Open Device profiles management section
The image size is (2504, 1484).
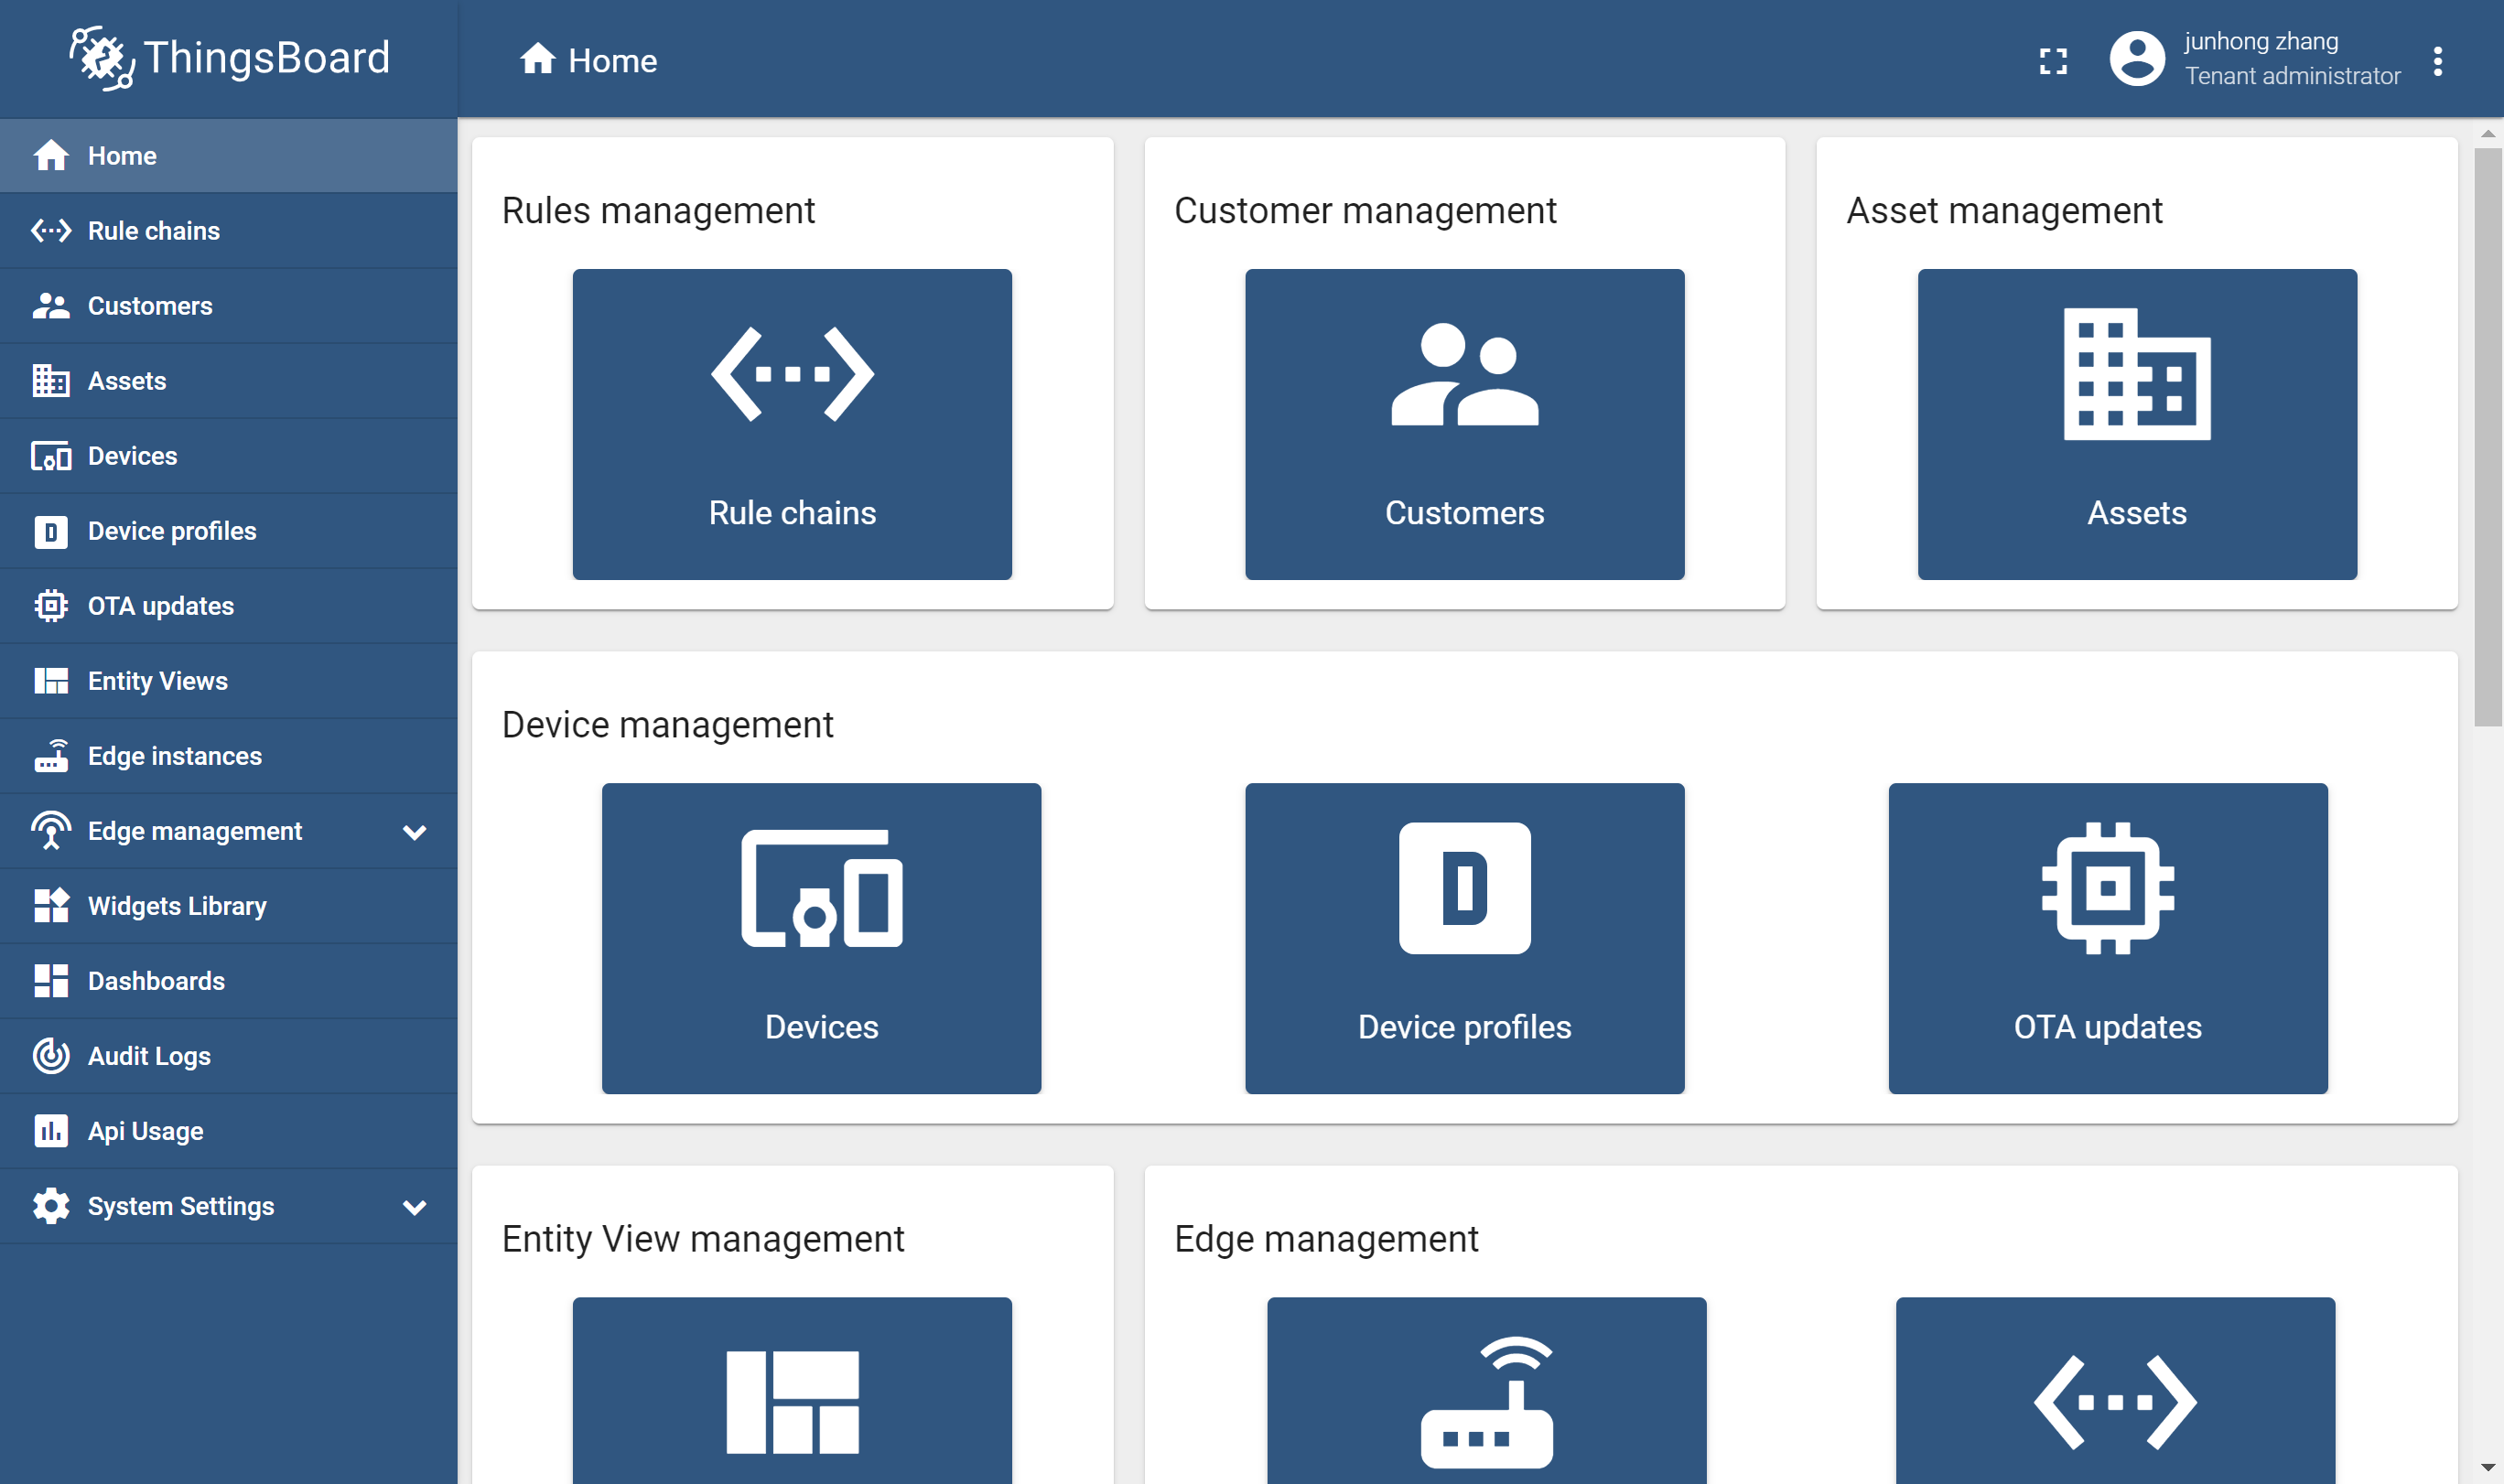tap(1463, 938)
